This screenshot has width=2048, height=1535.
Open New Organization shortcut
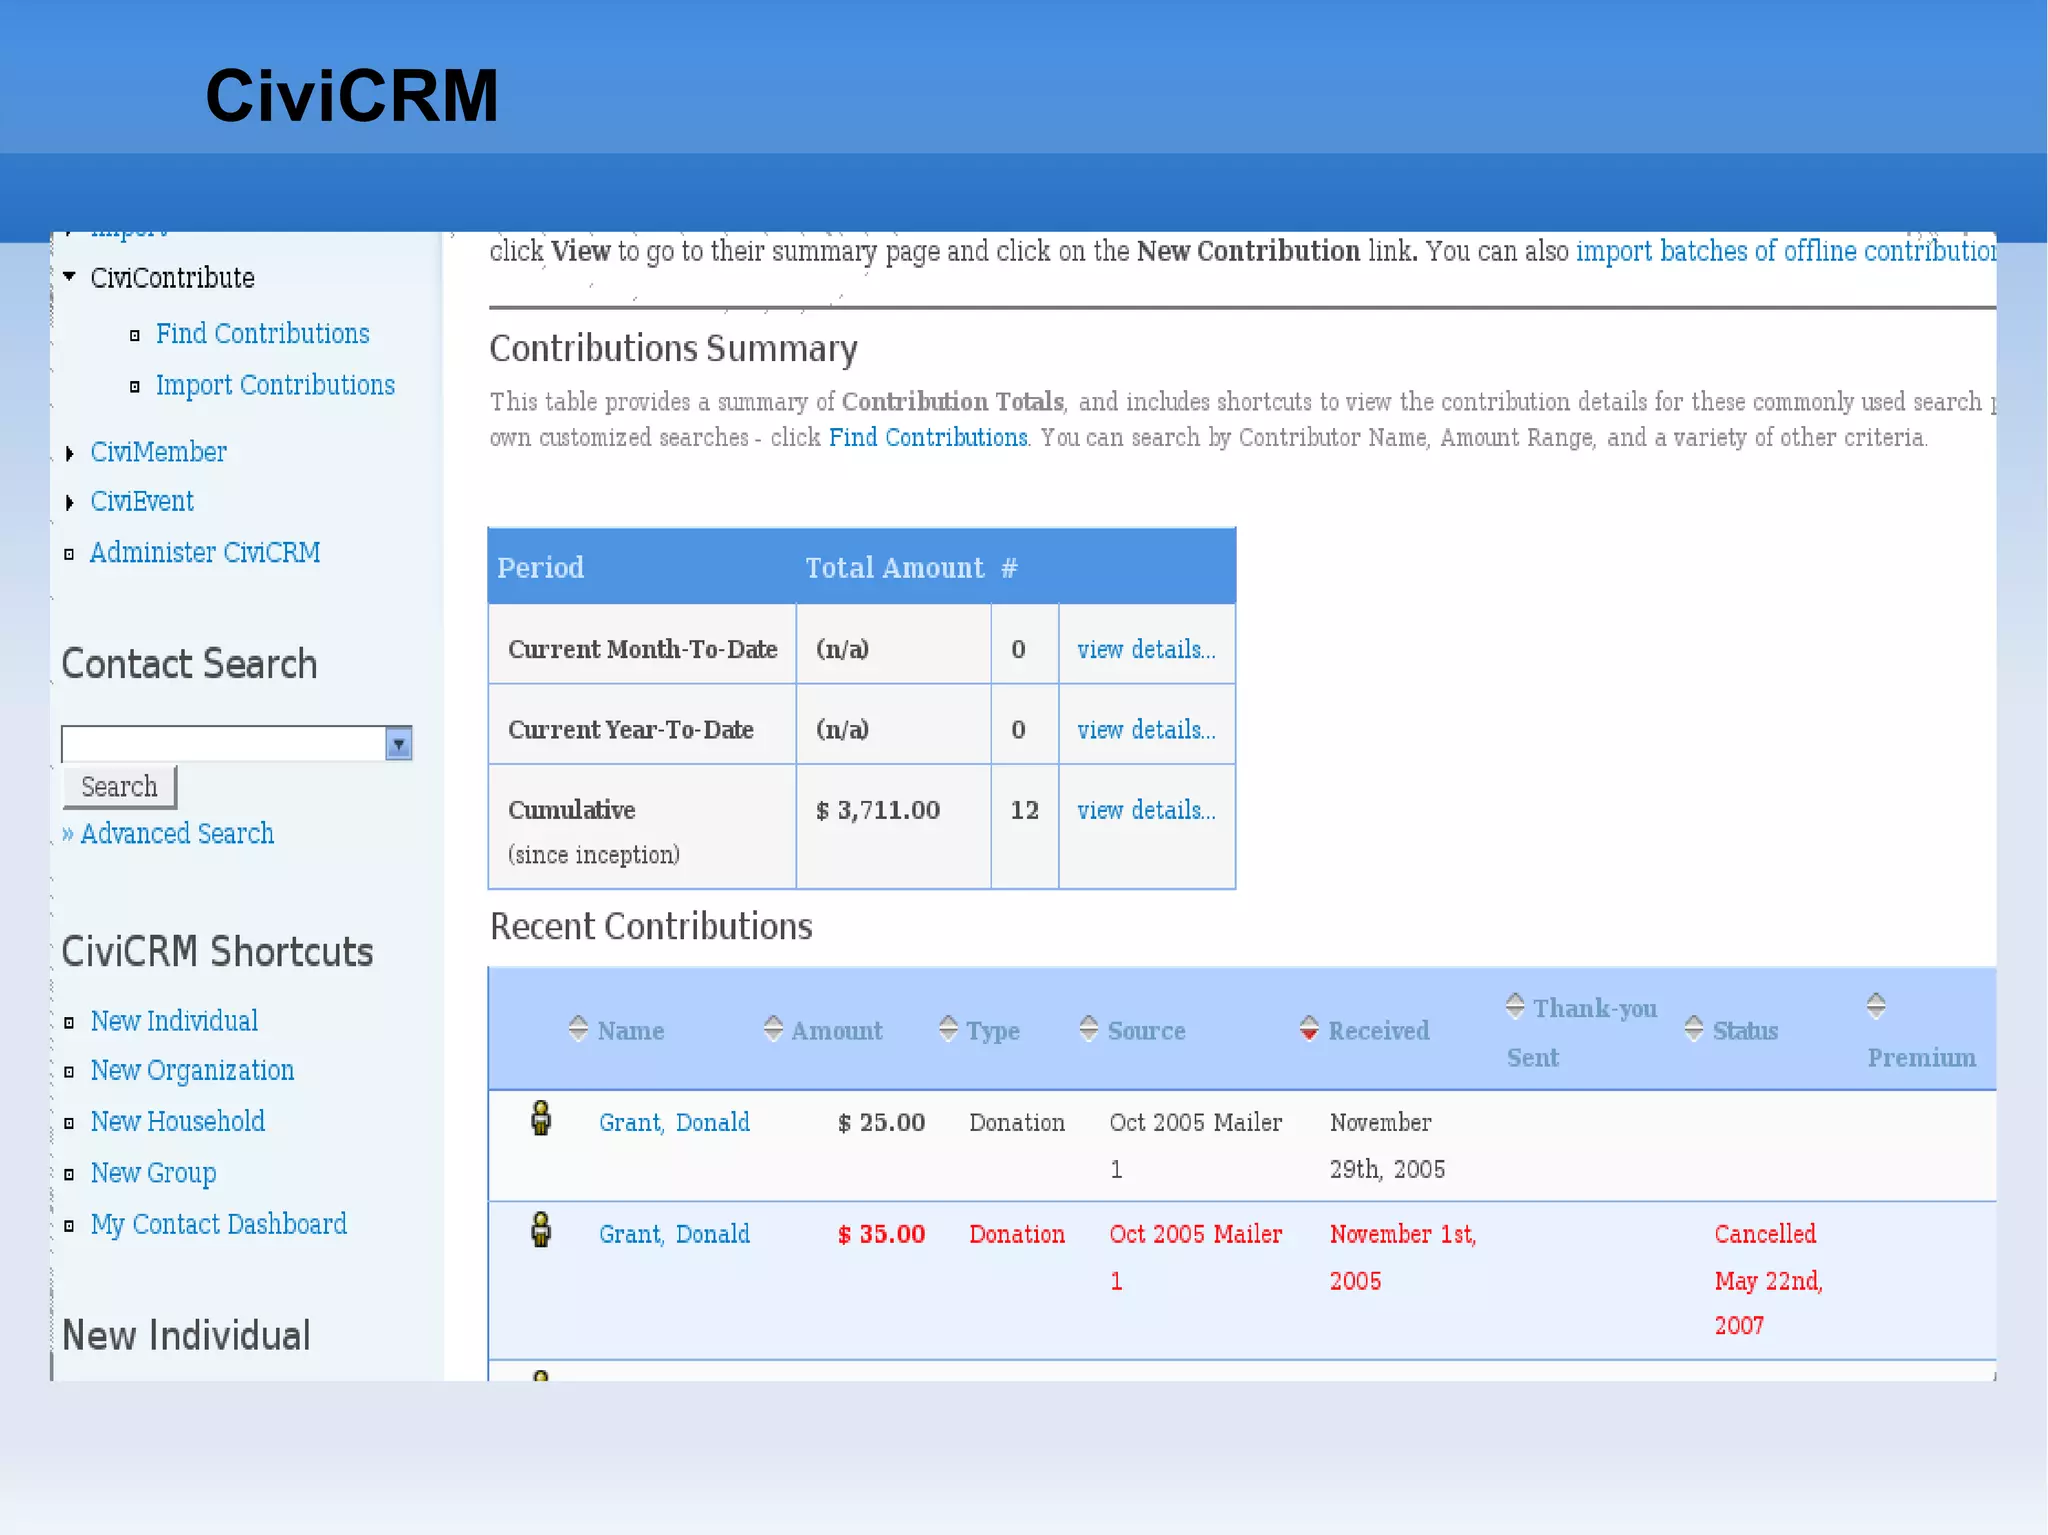click(192, 1071)
